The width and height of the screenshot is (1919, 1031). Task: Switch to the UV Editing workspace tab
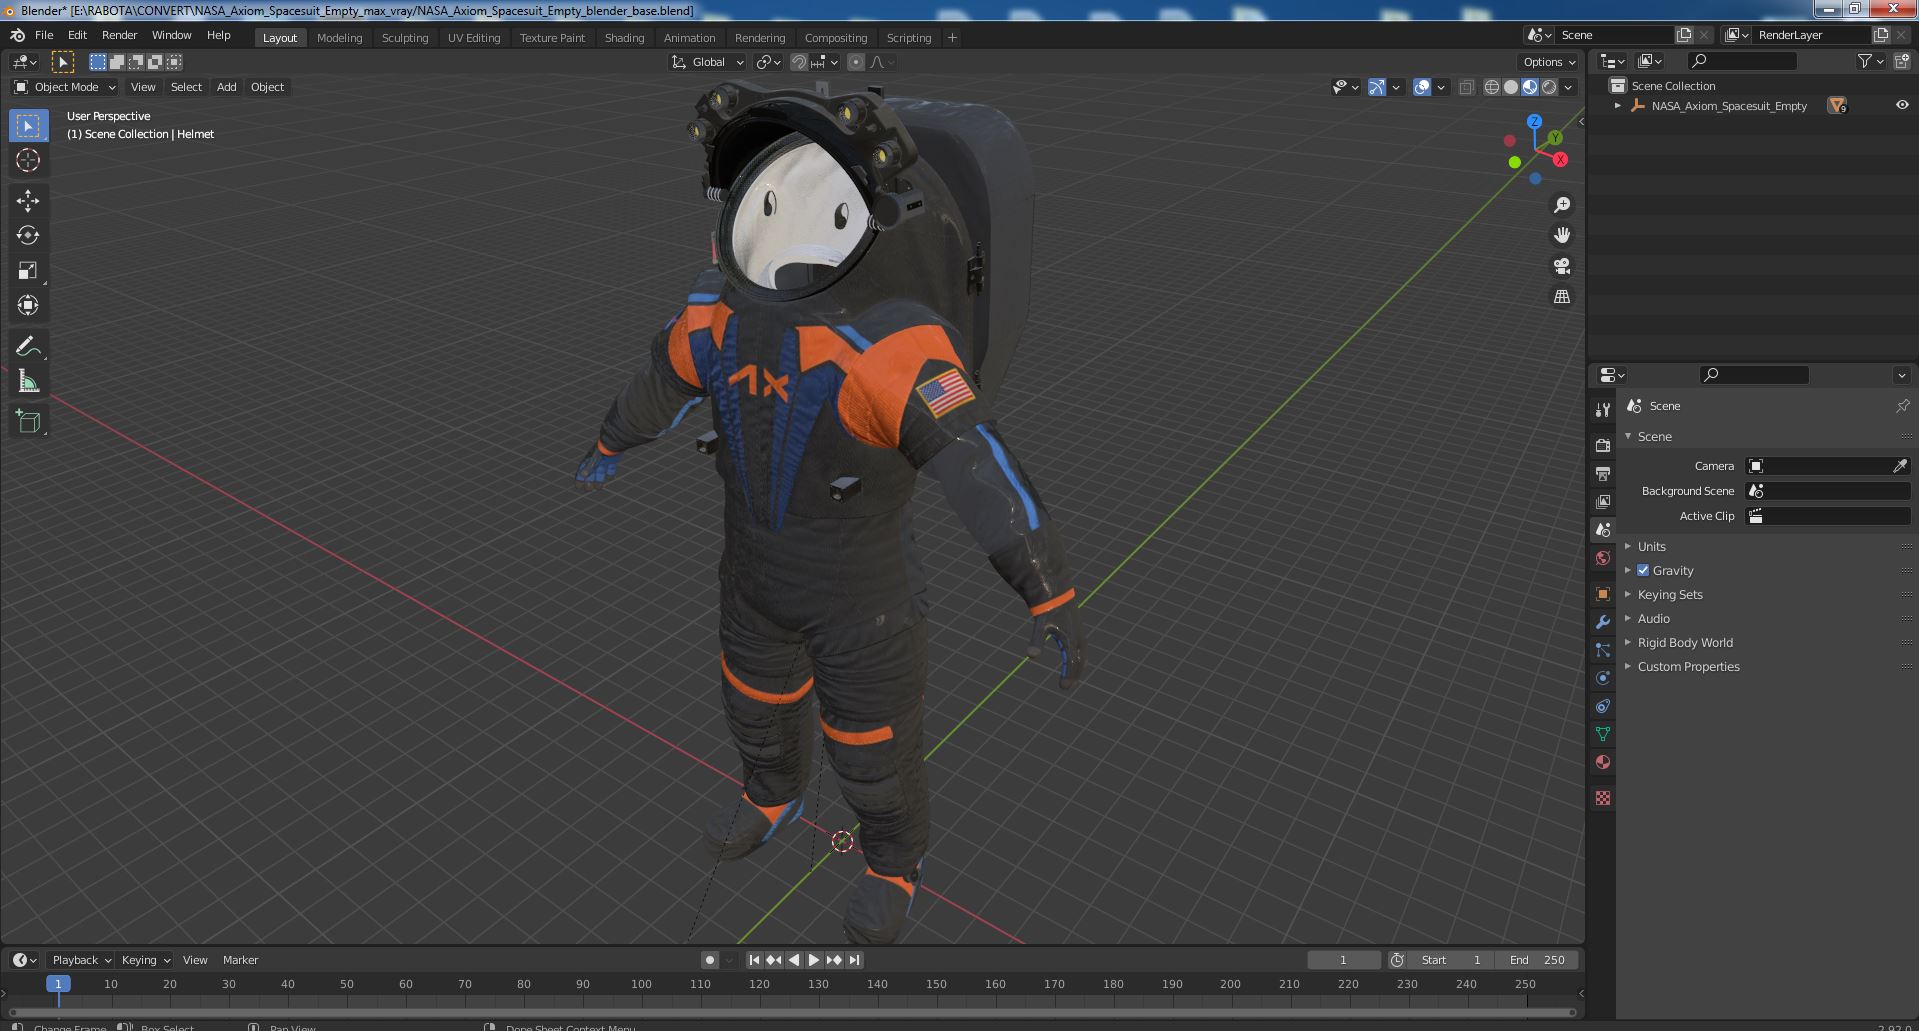pyautogui.click(x=474, y=38)
